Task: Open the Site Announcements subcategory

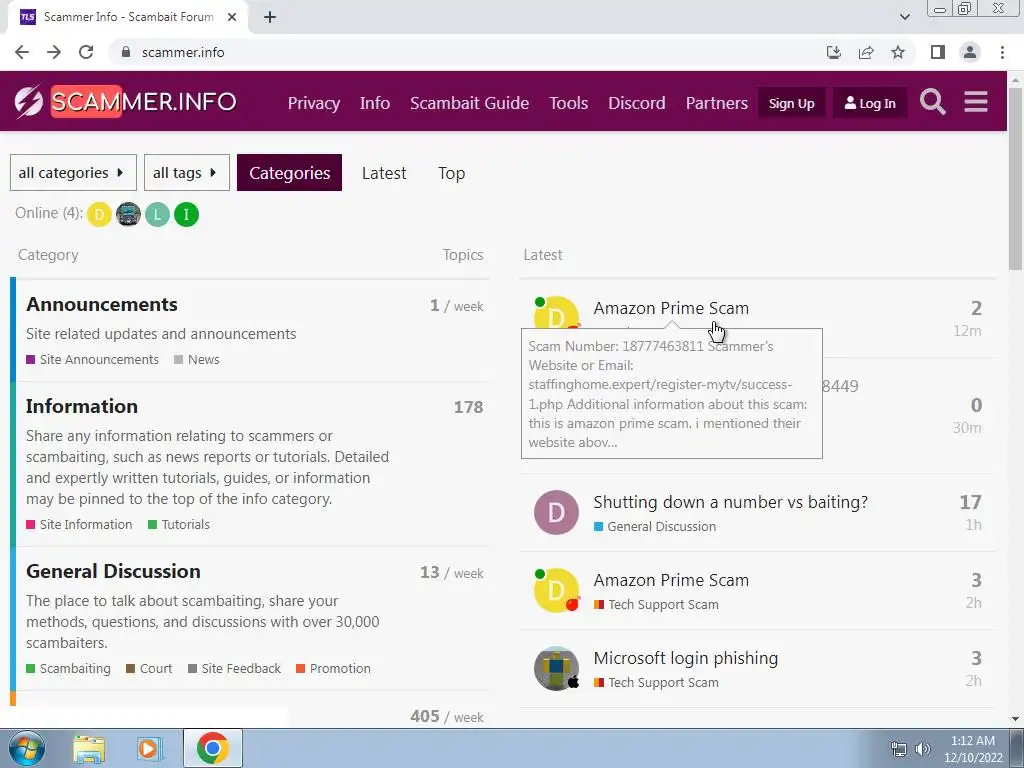Action: (92, 360)
